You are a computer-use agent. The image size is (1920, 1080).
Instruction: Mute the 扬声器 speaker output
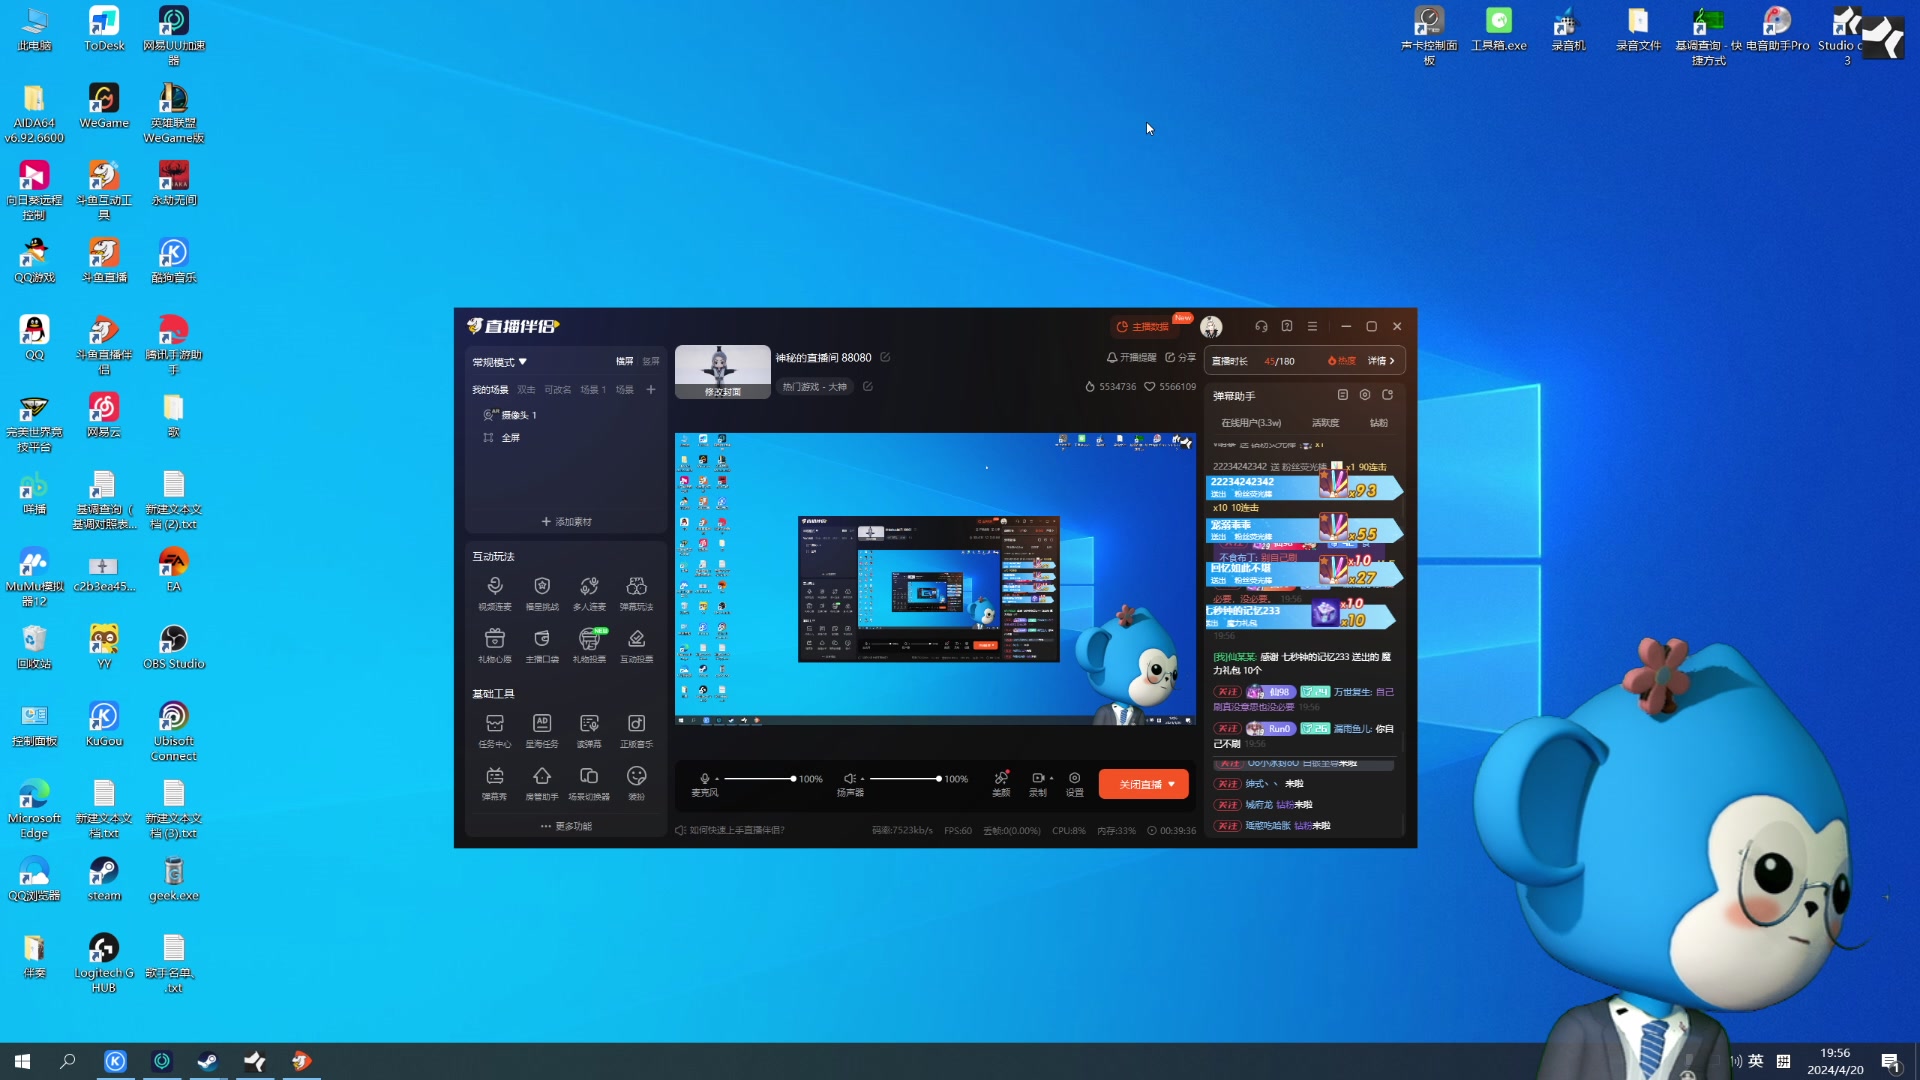click(x=849, y=778)
